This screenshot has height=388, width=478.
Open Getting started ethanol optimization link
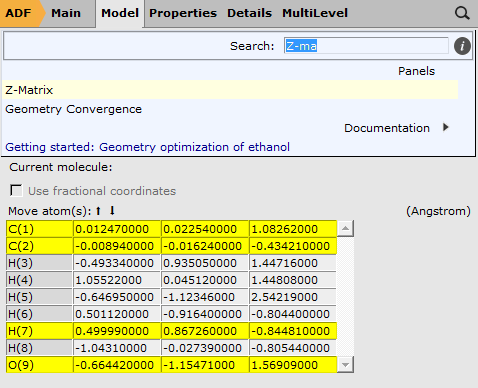147,147
